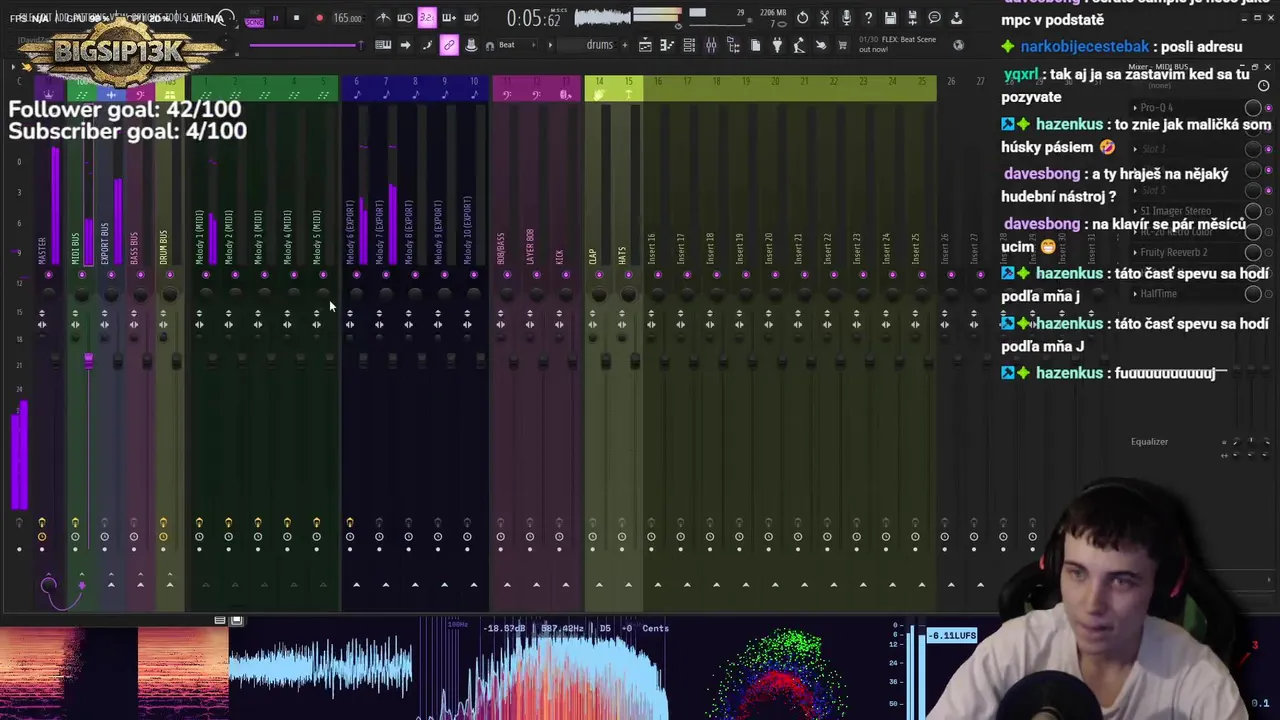The width and height of the screenshot is (1280, 720).
Task: Open content library download icon
Action: (956, 18)
